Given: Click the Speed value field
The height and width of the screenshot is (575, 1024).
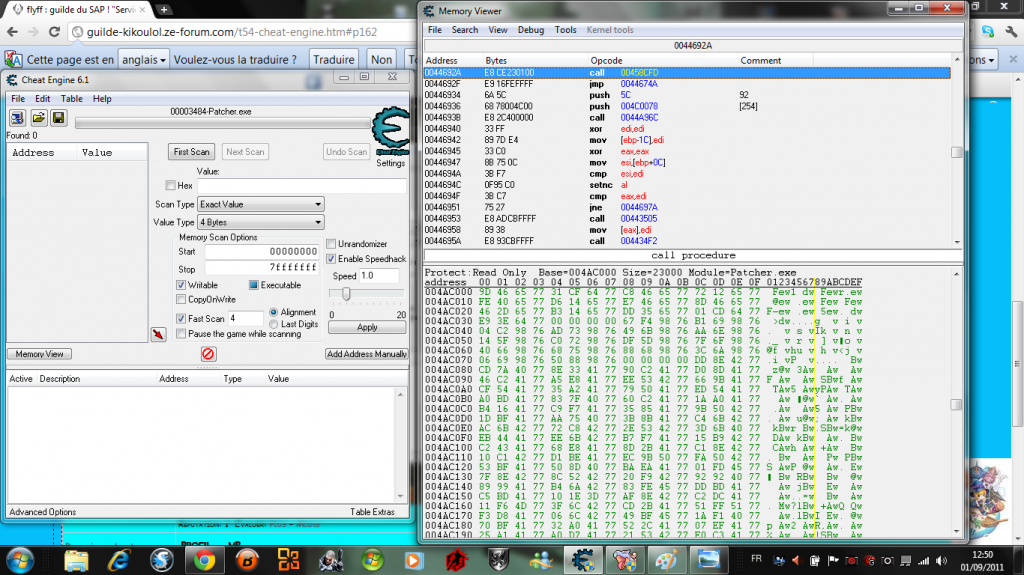Looking at the screenshot, I should [379, 276].
